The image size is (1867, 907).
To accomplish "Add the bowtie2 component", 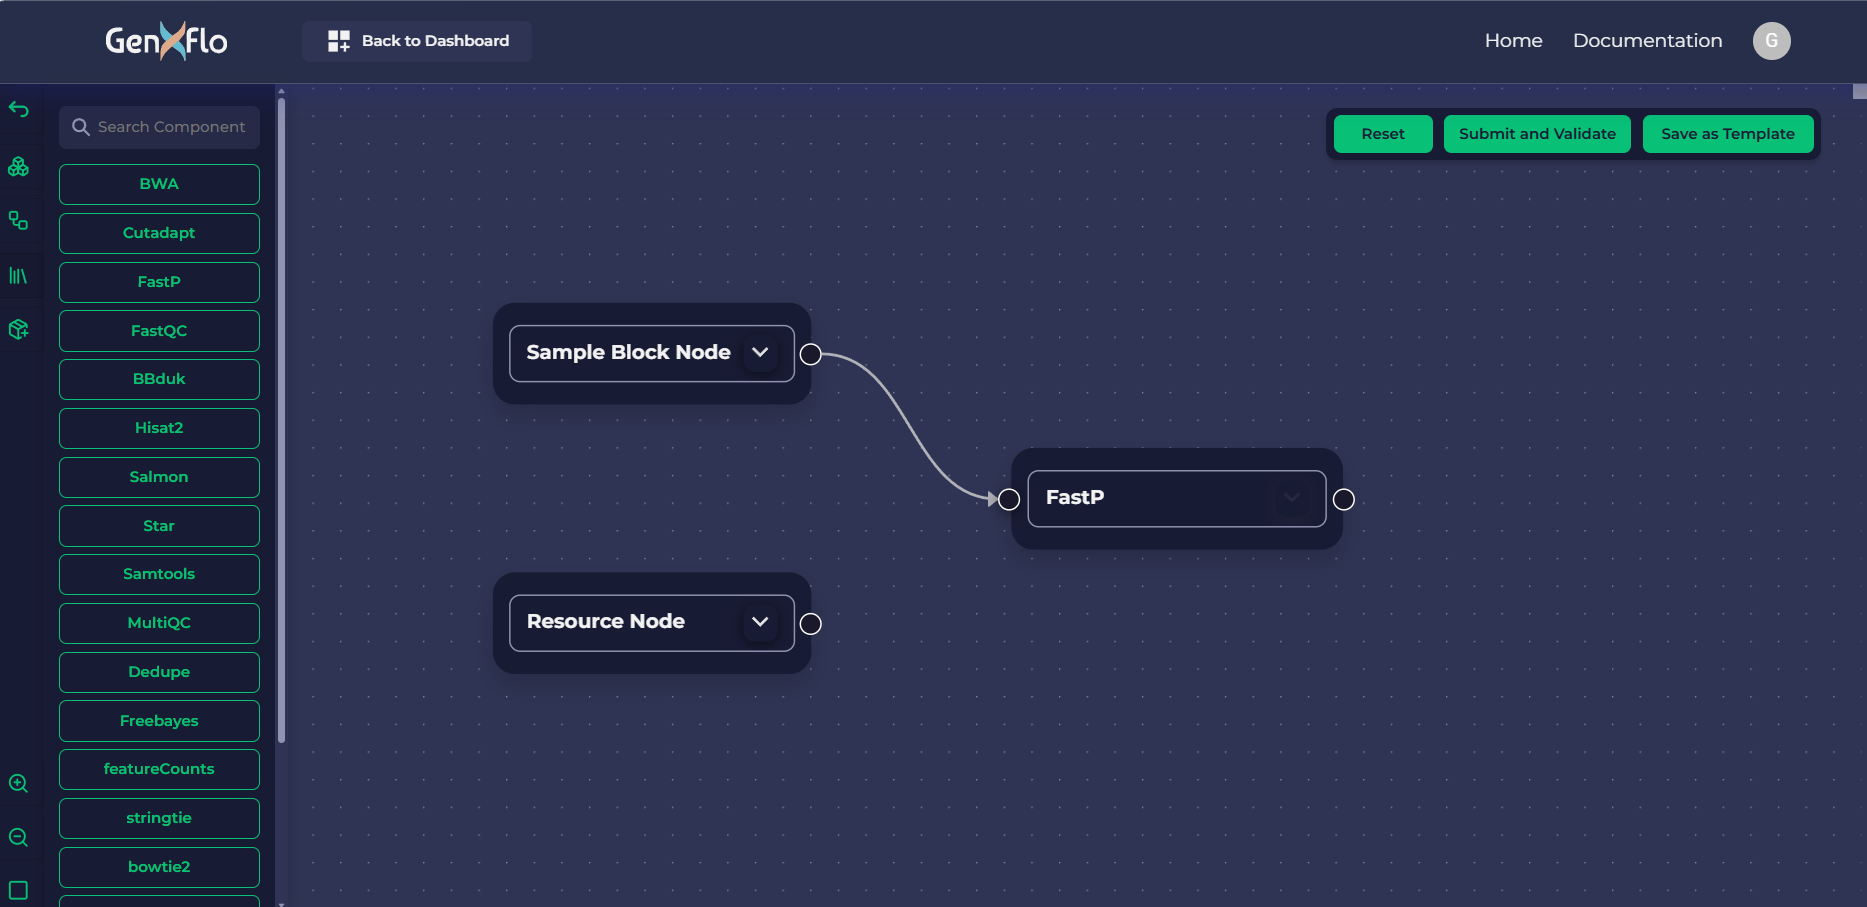I will [159, 867].
